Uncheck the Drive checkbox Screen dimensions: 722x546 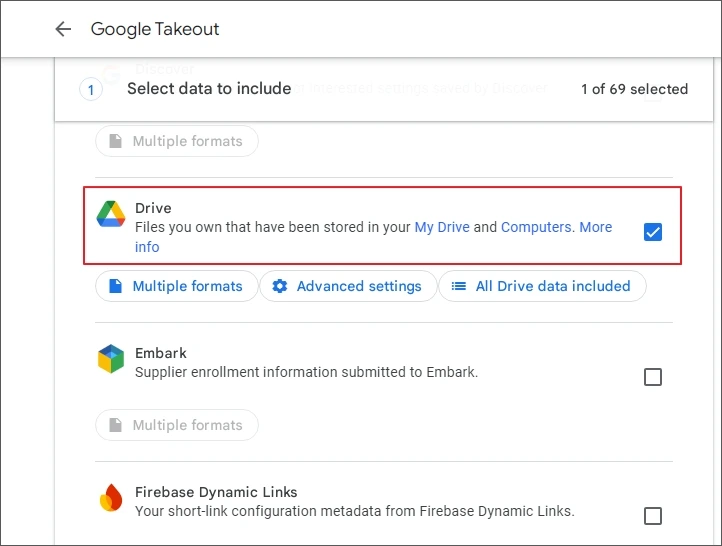652,232
